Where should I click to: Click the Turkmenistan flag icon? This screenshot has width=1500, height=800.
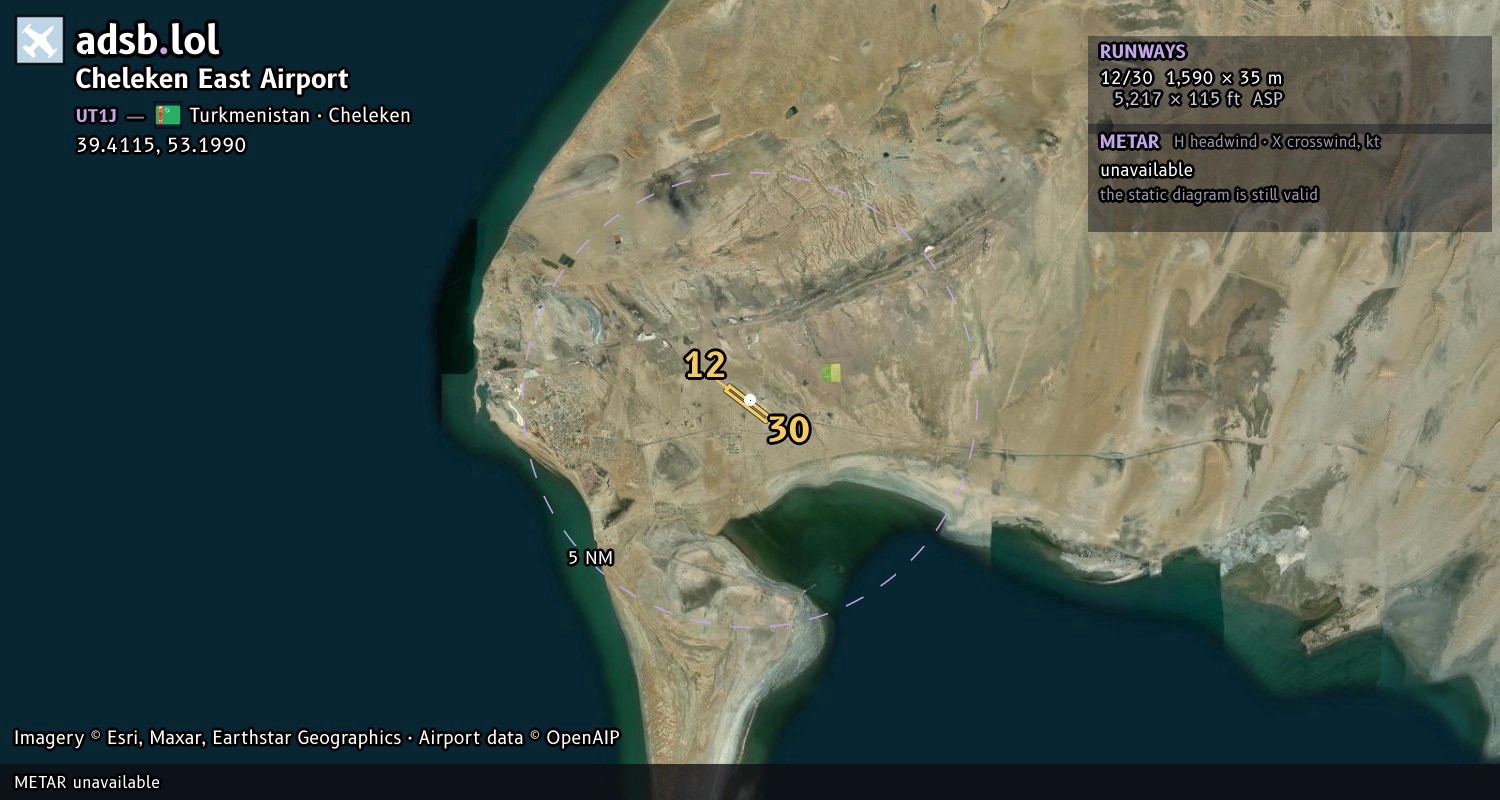168,115
